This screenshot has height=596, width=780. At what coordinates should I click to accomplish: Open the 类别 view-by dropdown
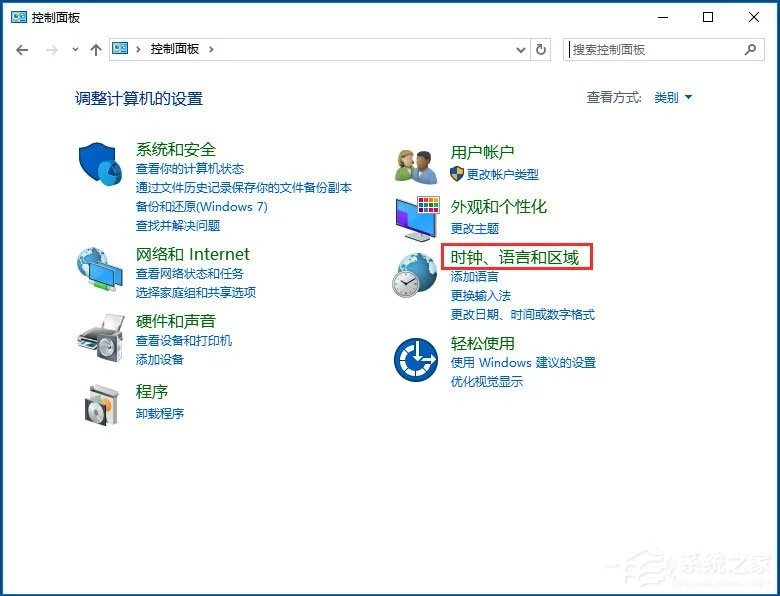[x=673, y=98]
